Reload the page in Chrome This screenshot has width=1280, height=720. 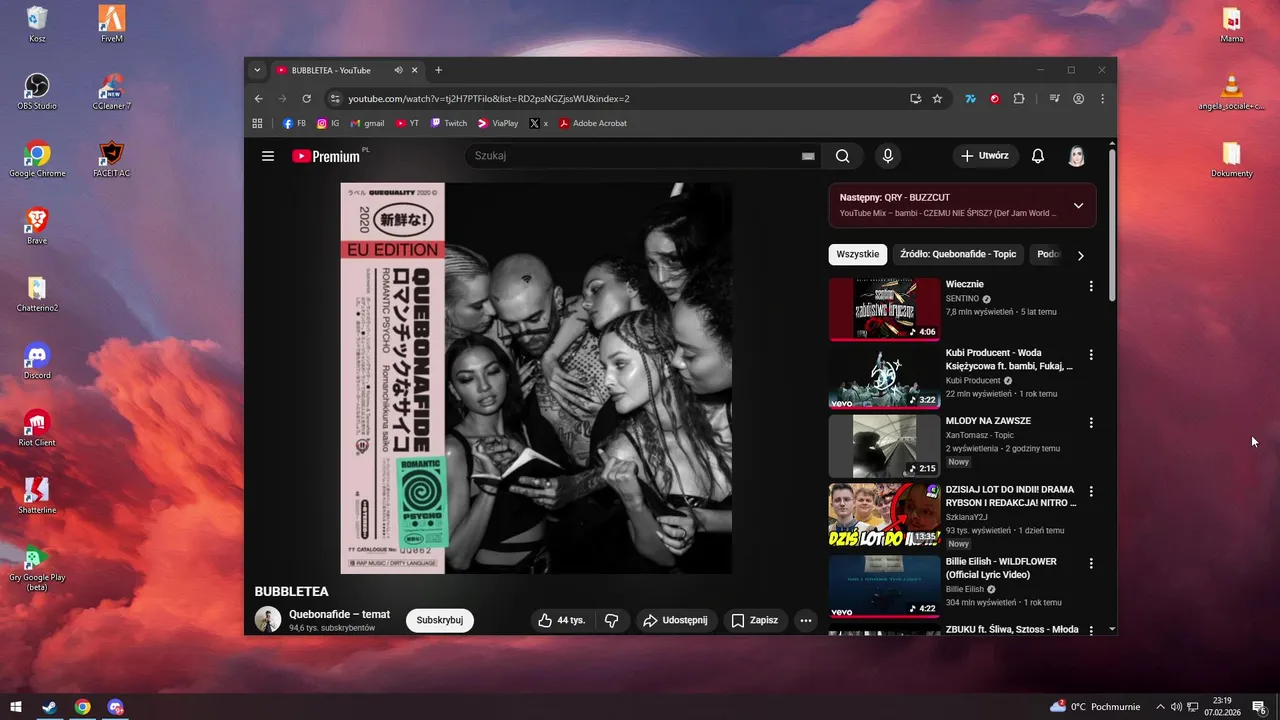coord(307,99)
